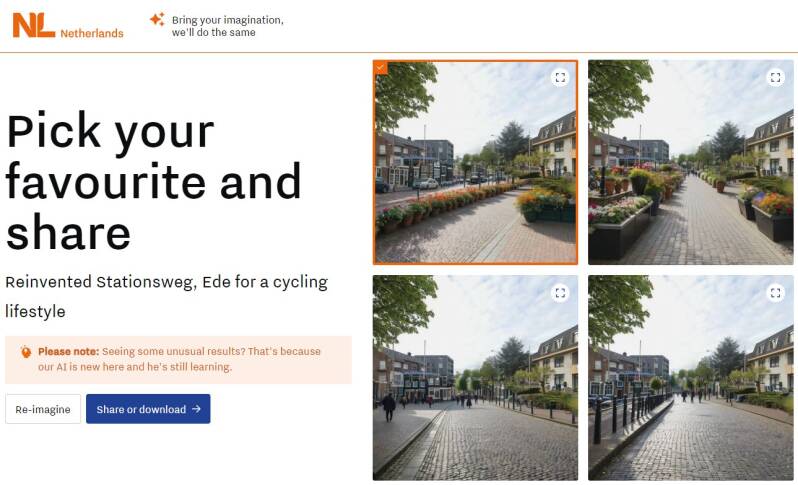Image resolution: width=798 pixels, height=485 pixels.
Task: Click the Please note notice banner
Action: (178, 359)
